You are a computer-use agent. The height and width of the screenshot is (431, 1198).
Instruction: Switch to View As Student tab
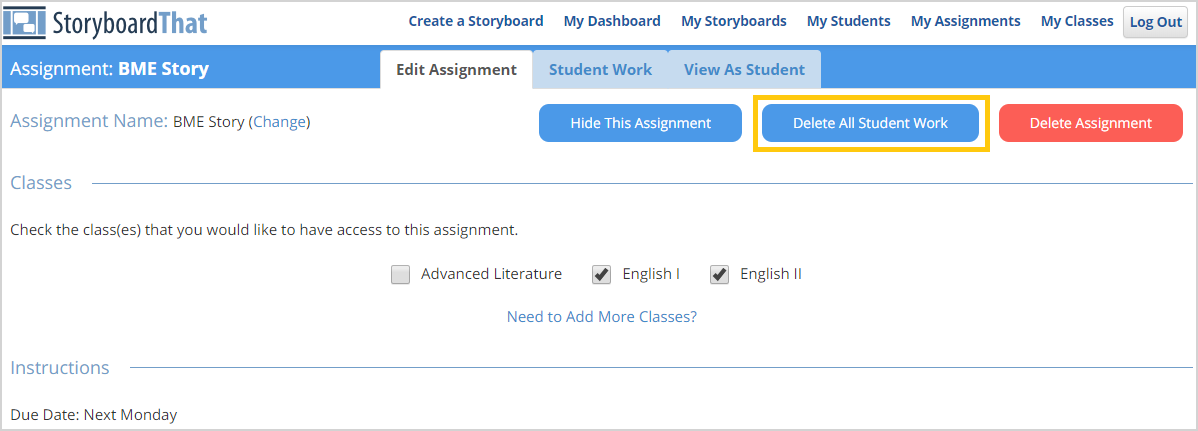tap(744, 70)
